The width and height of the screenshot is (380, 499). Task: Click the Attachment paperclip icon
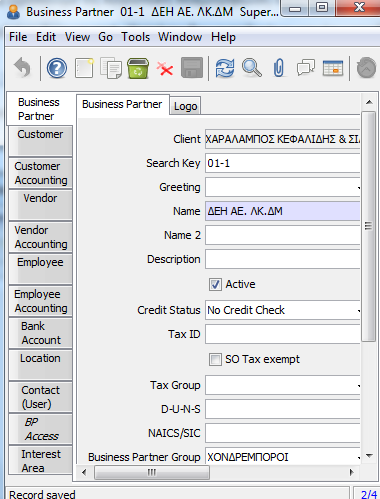pos(279,68)
